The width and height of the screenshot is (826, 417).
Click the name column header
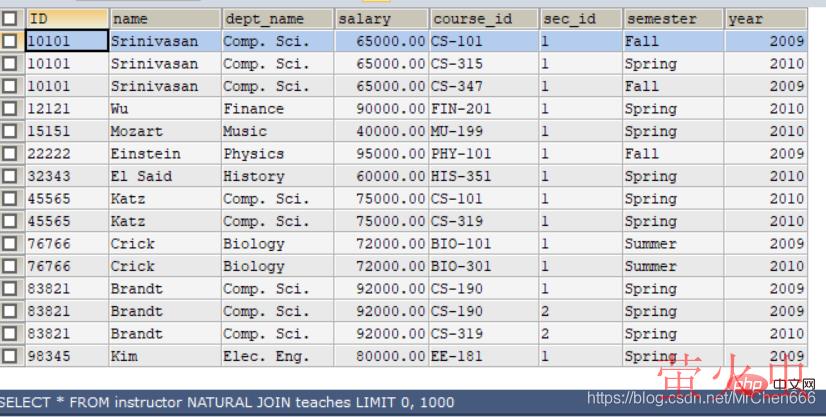[163, 18]
